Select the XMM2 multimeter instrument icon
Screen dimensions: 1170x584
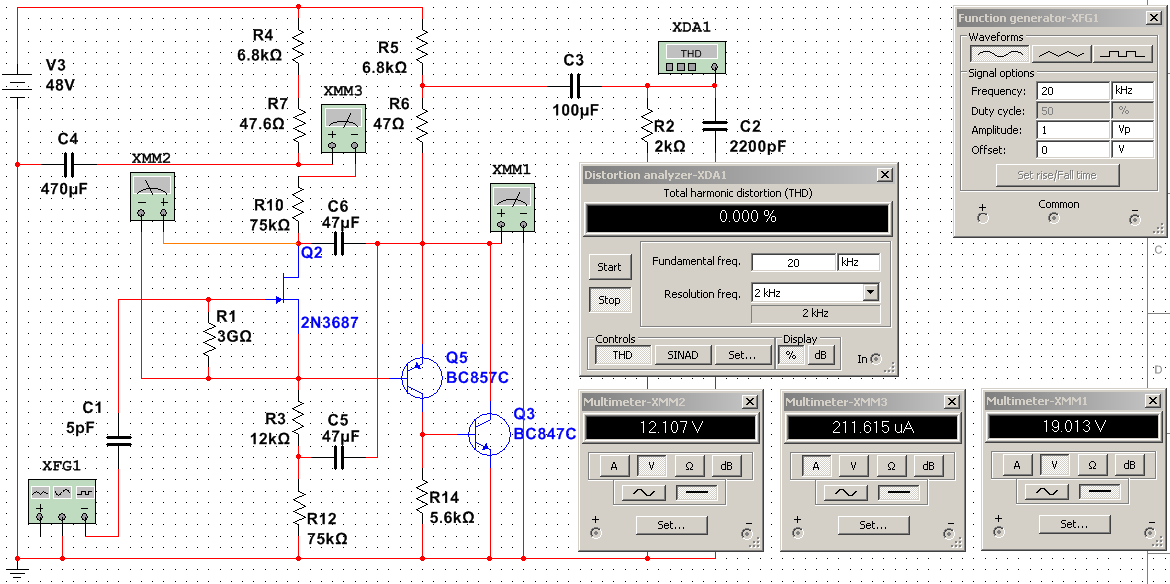pos(152,195)
